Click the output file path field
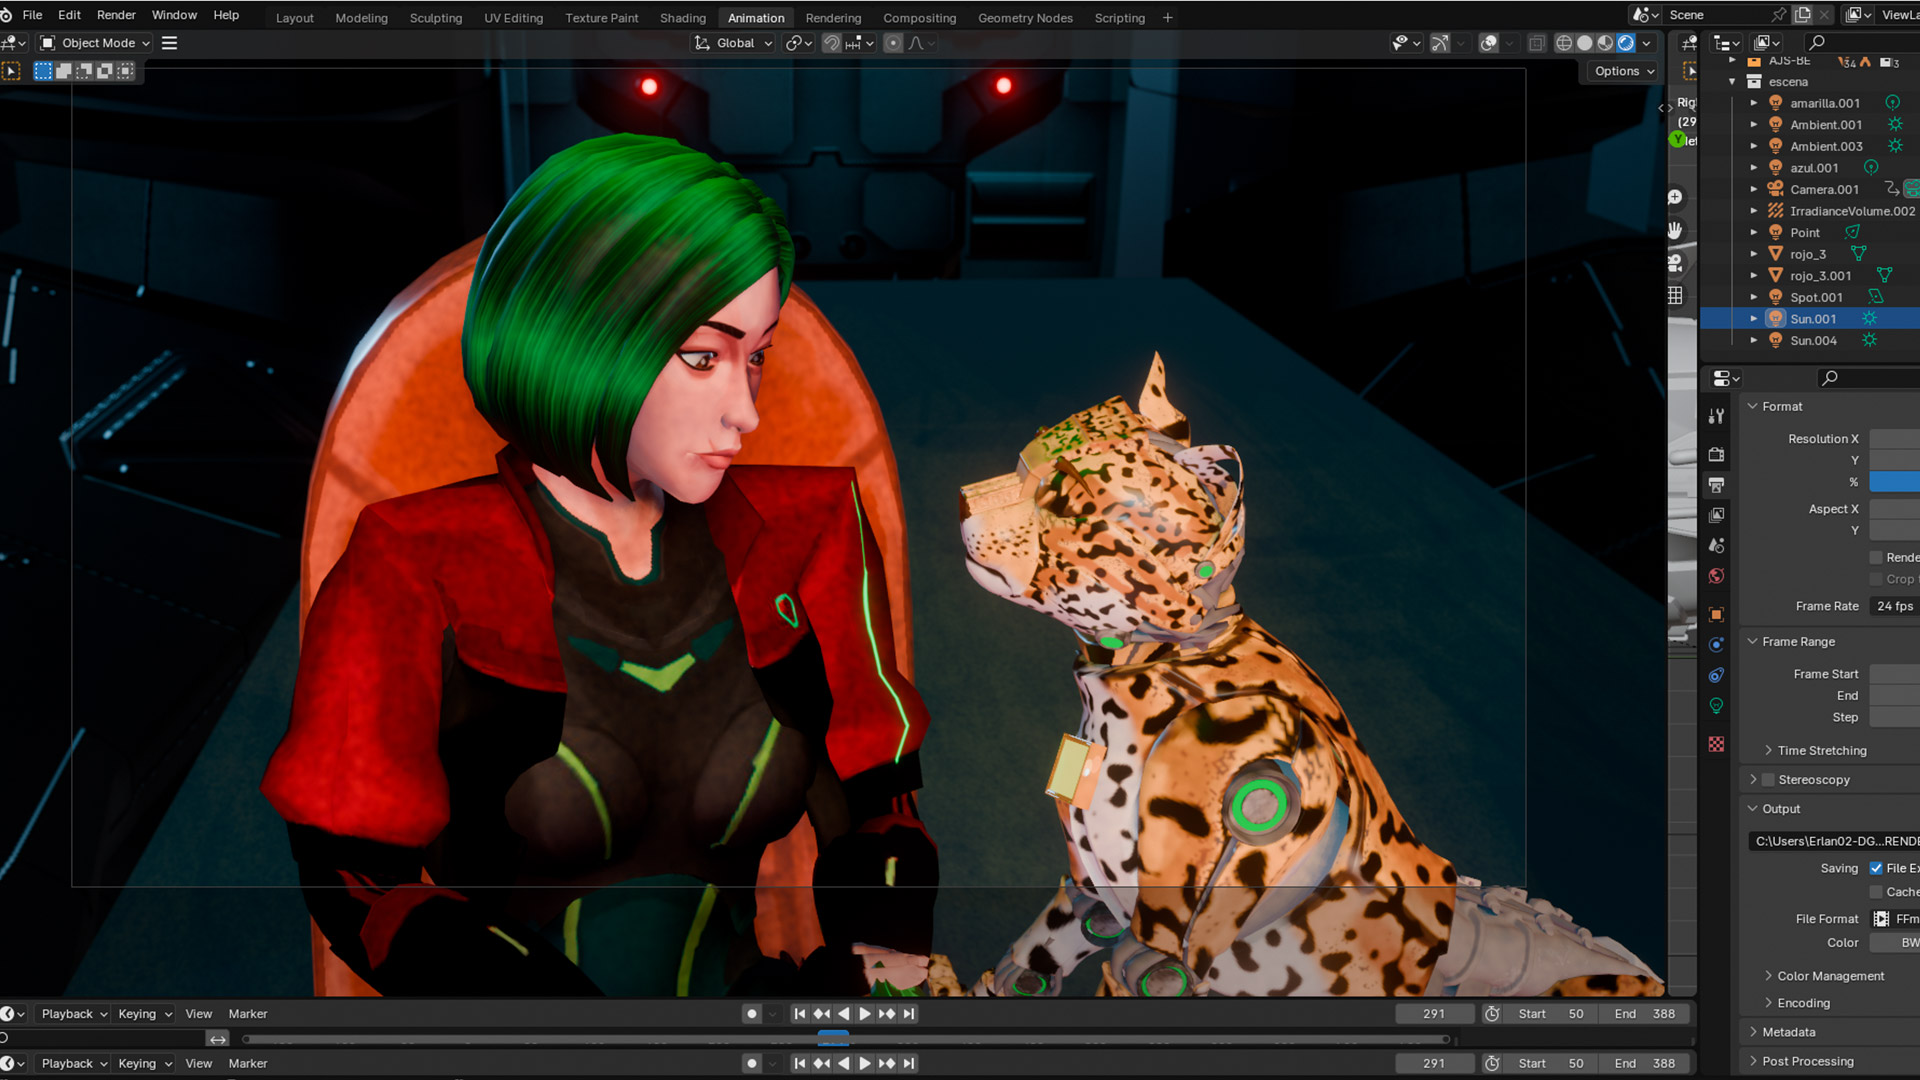 pos(1834,841)
